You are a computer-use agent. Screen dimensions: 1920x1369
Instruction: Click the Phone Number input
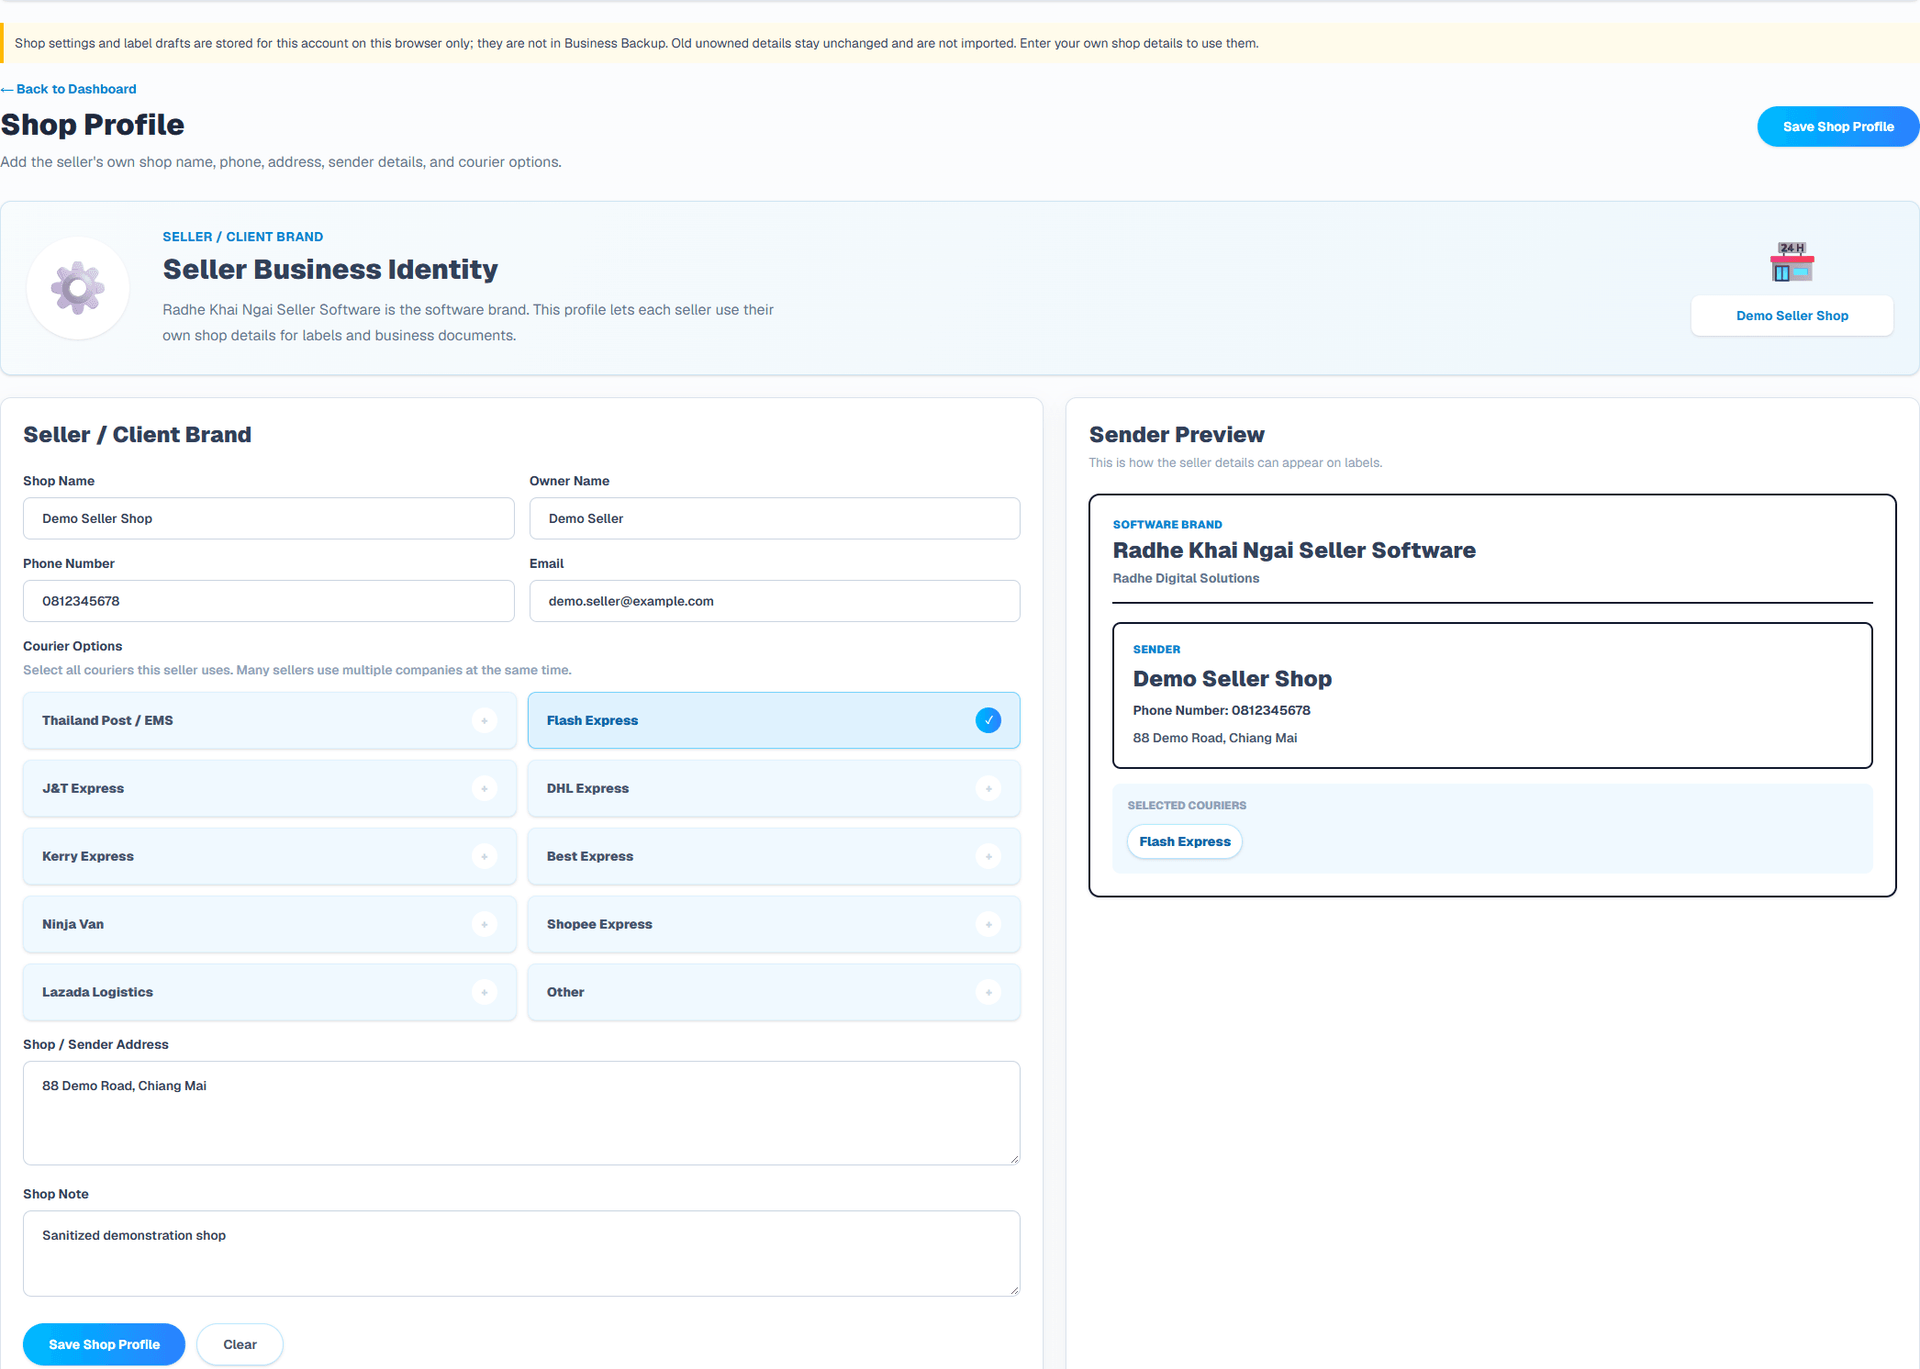pos(269,601)
